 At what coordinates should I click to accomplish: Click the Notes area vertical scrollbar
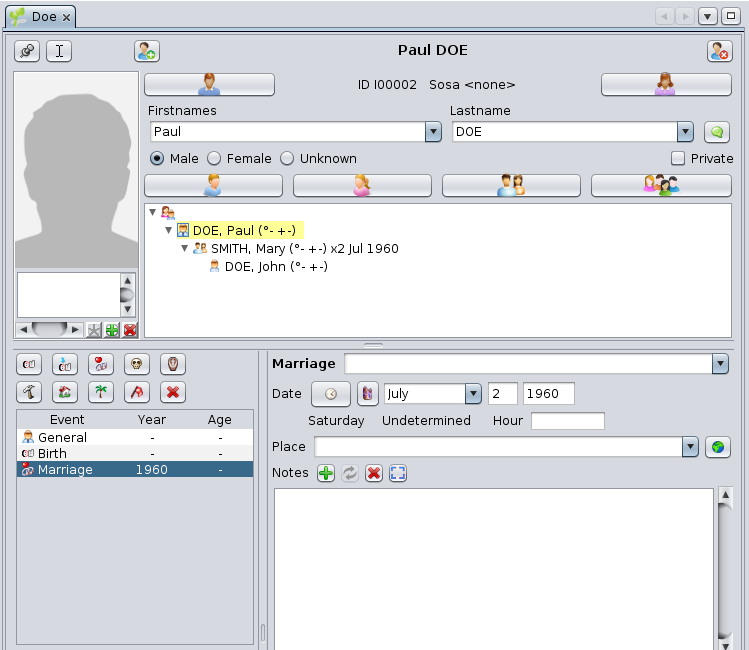point(725,568)
